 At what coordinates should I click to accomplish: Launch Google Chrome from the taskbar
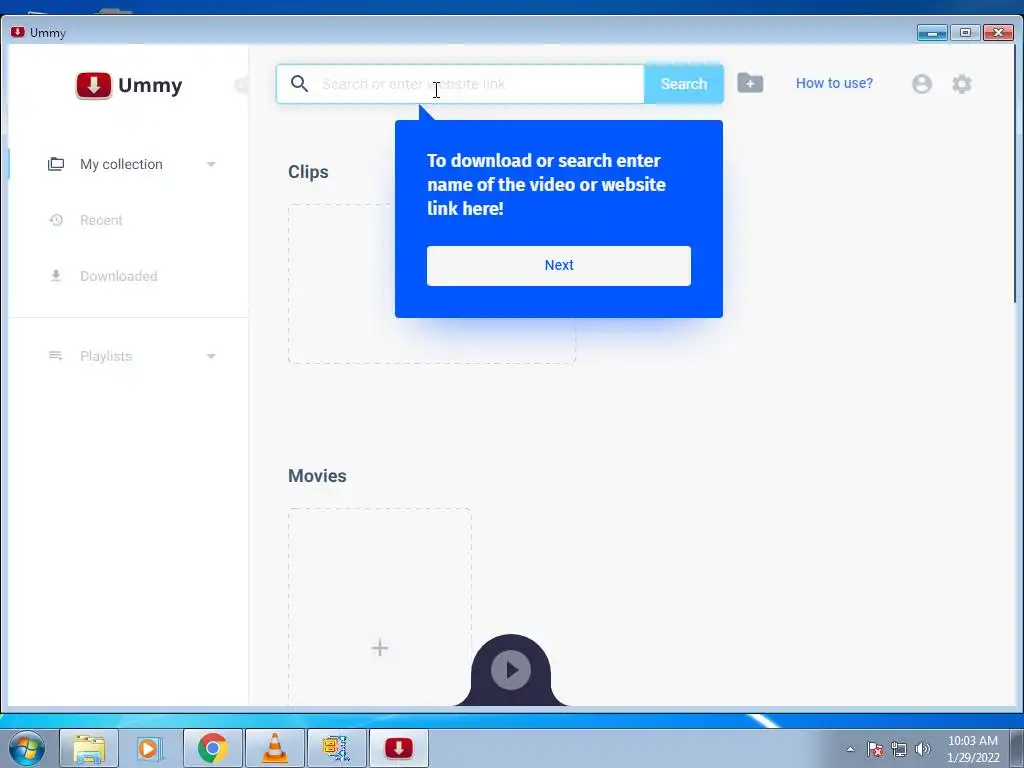coord(212,748)
